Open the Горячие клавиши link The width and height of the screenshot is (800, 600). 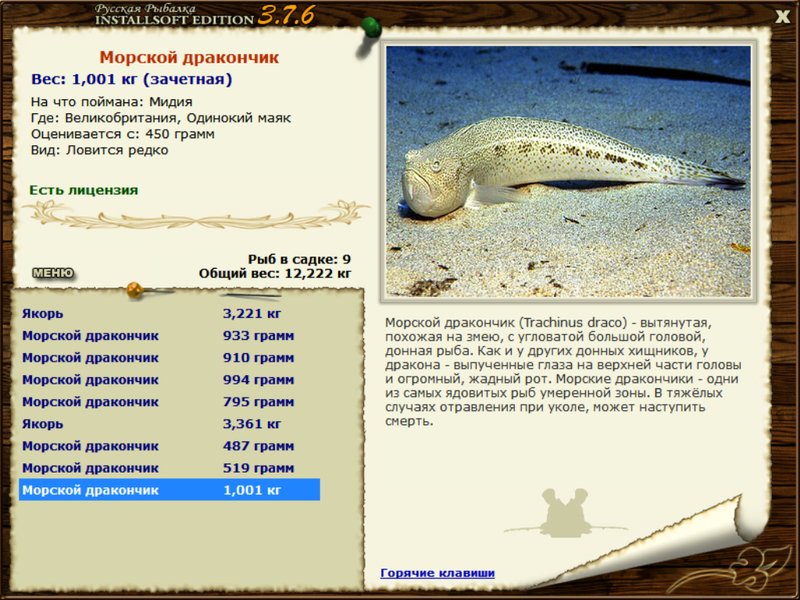pos(437,573)
